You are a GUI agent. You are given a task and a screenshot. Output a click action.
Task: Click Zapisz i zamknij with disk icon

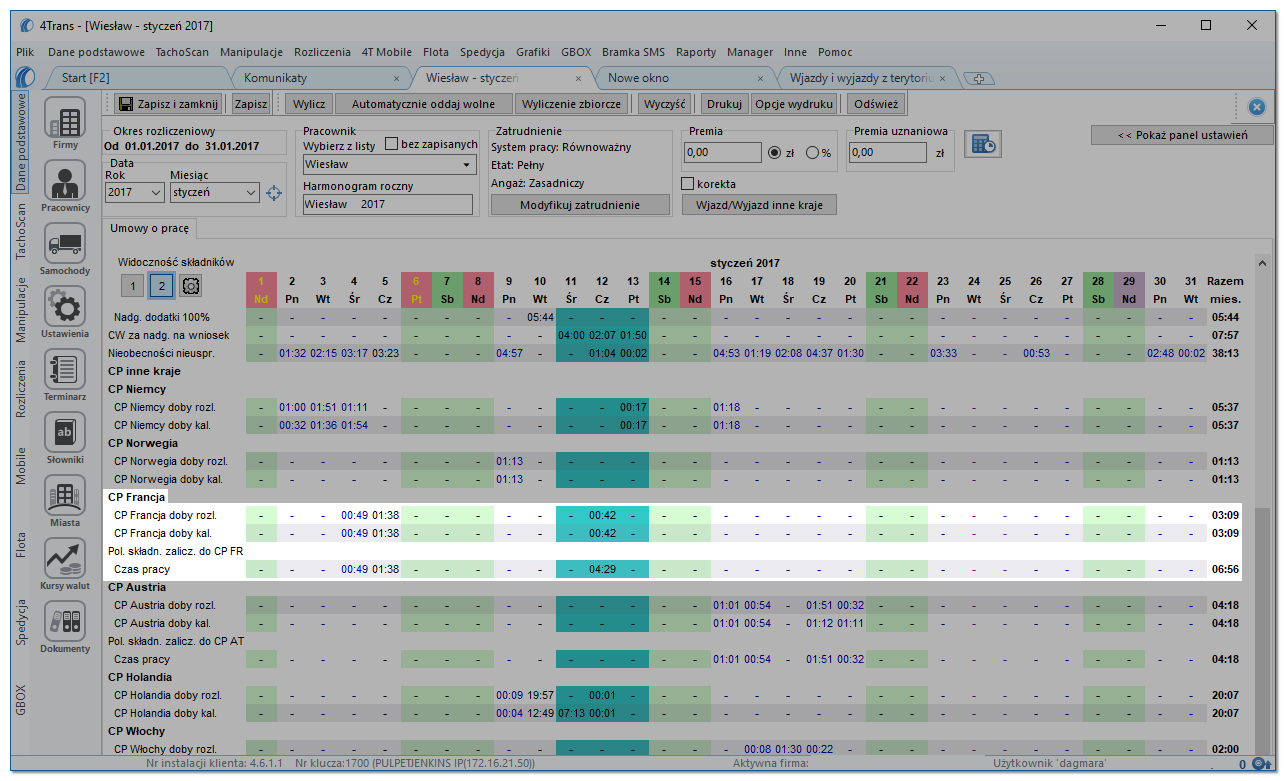pos(167,103)
